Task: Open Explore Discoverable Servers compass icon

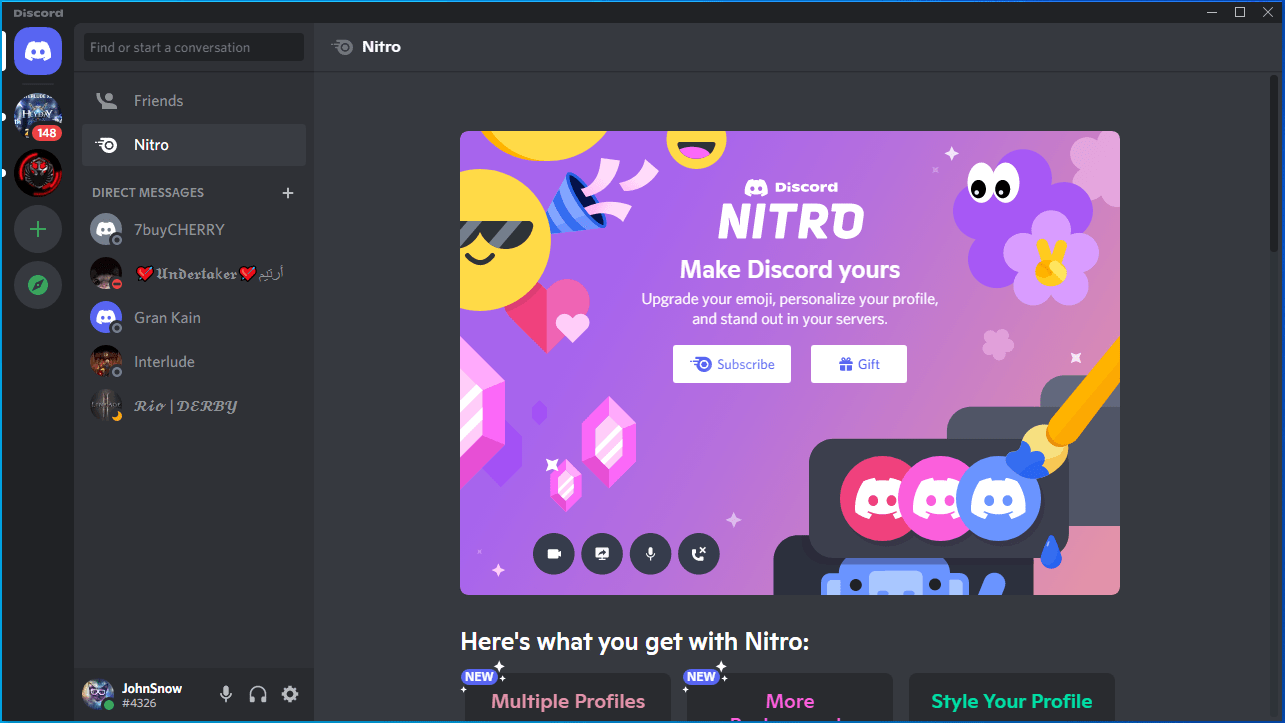Action: 38,286
